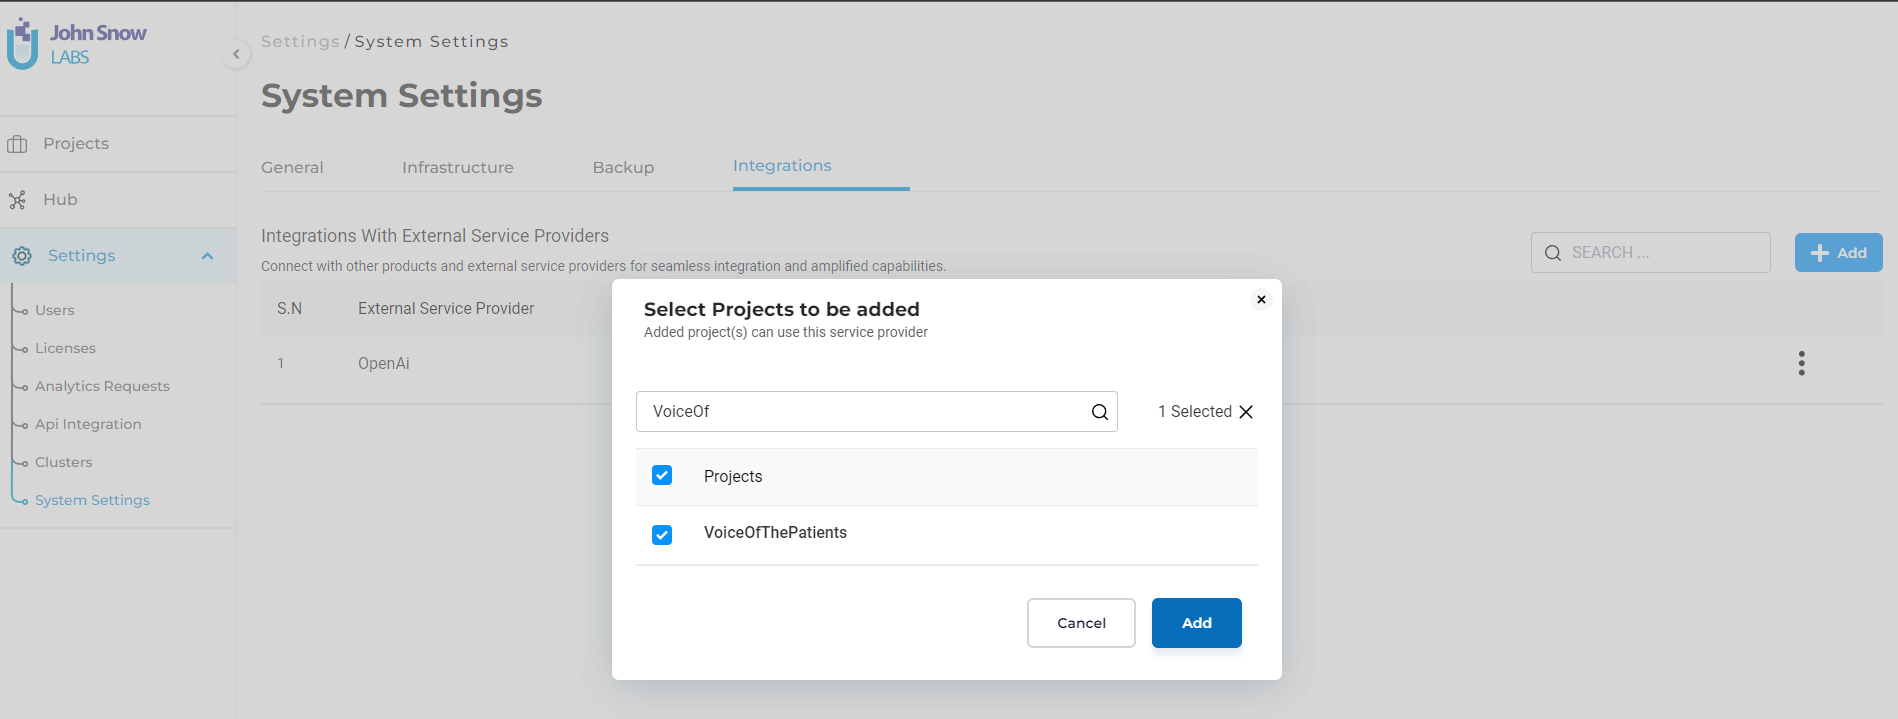This screenshot has height=719, width=1898.
Task: Click the John Snow Labs logo
Action: [77, 44]
